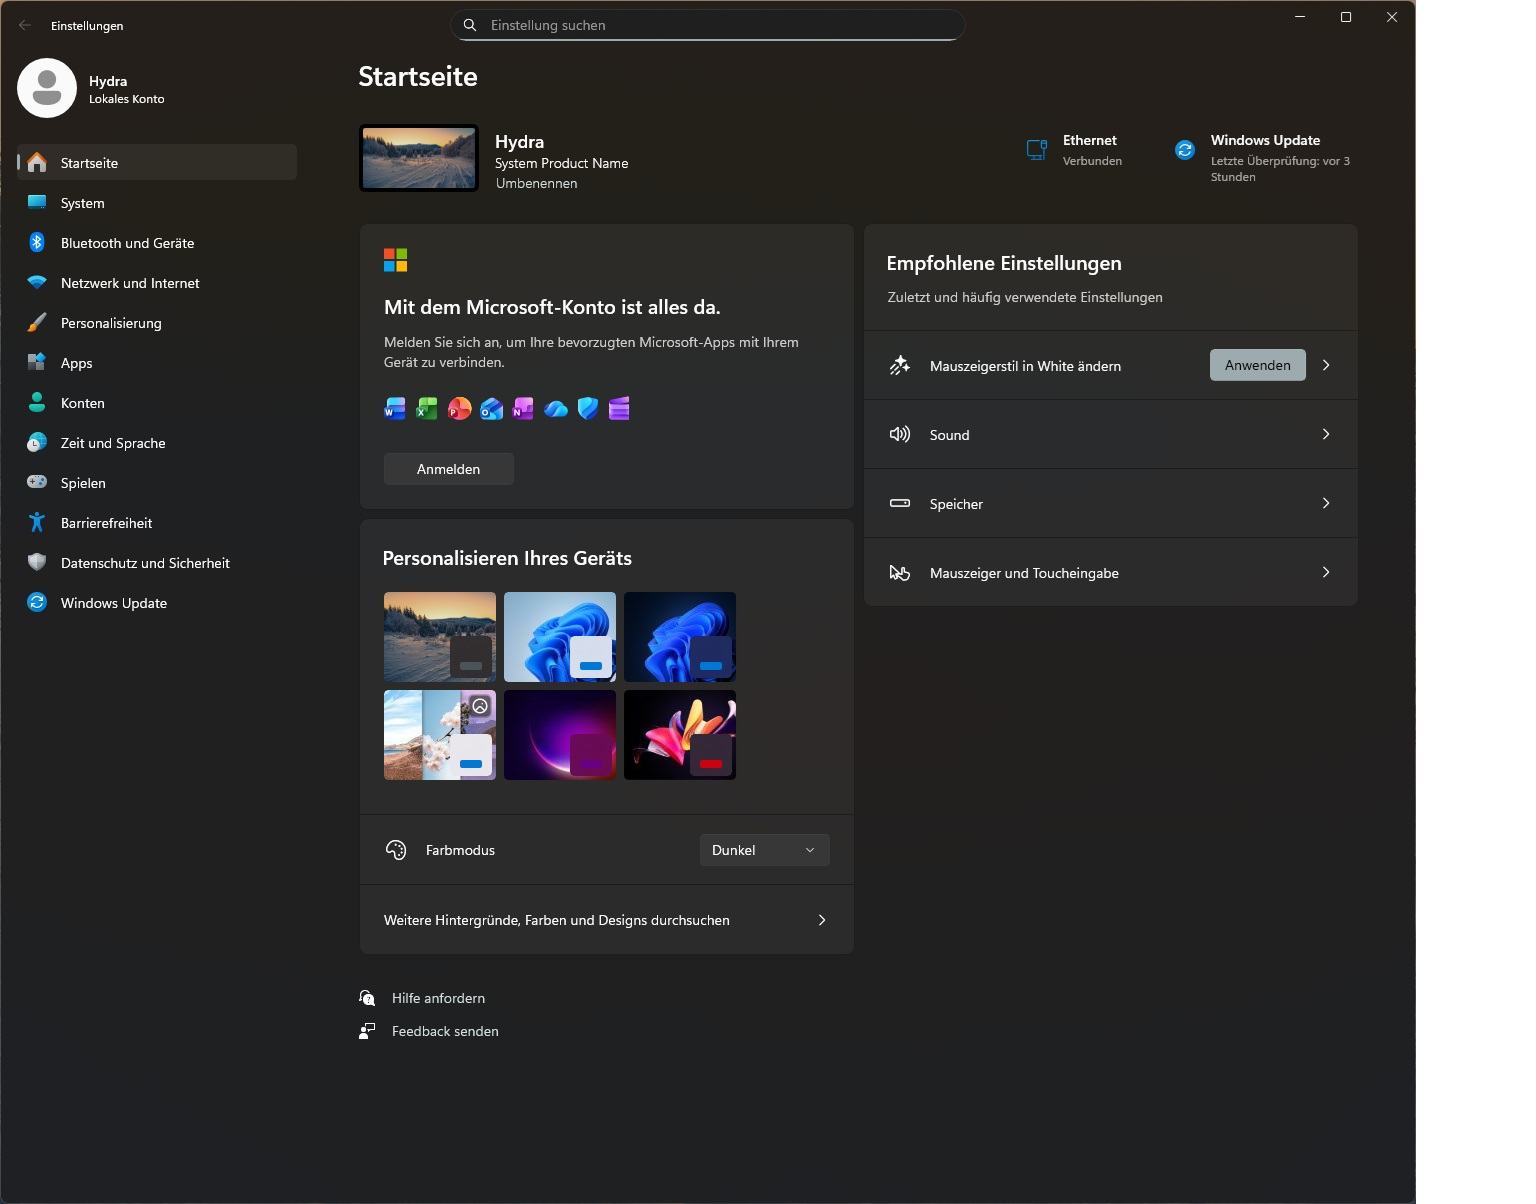Expand the Speicher setting chevron

1326,503
